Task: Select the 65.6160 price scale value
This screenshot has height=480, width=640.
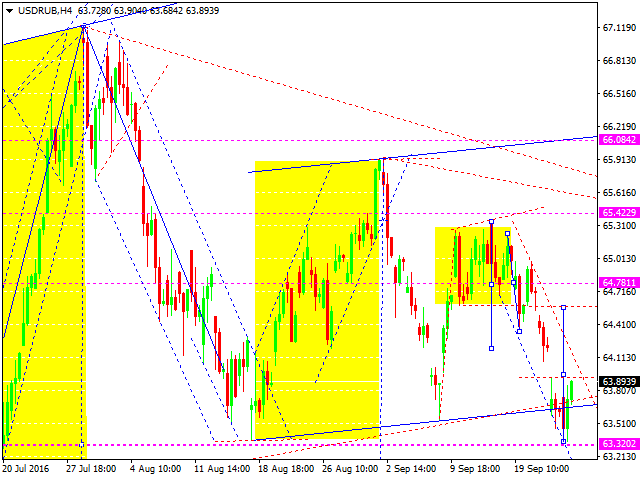Action: (620, 193)
